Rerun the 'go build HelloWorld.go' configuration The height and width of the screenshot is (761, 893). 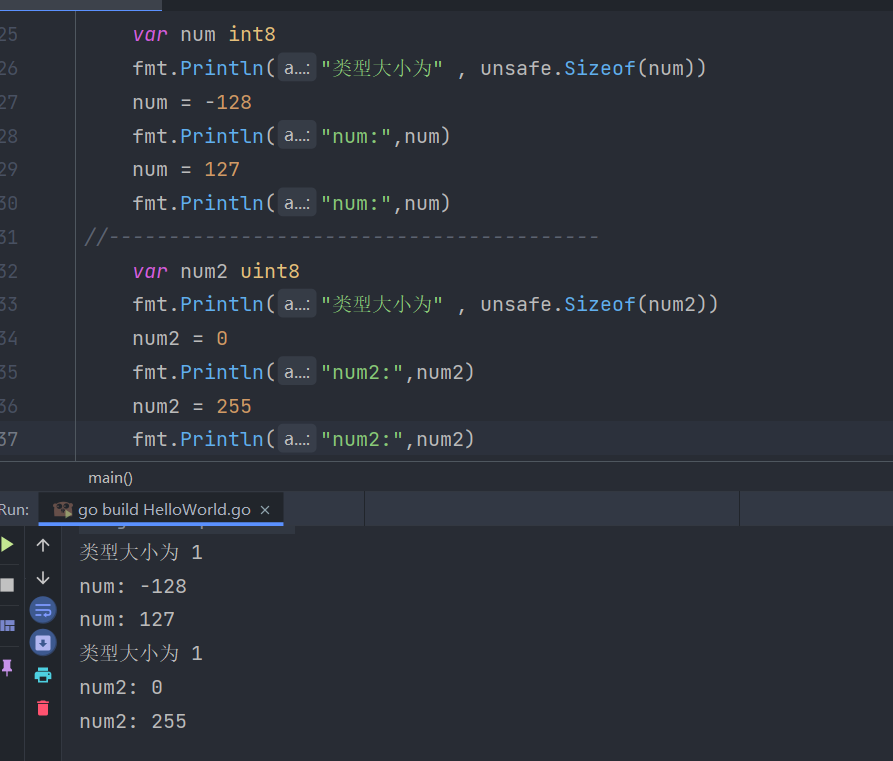point(7,545)
